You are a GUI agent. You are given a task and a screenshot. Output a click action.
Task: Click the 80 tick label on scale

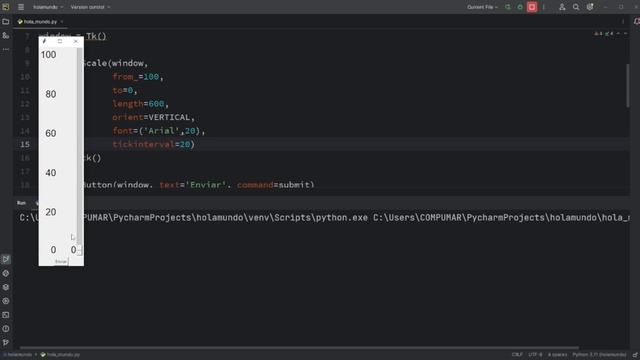tap(51, 94)
